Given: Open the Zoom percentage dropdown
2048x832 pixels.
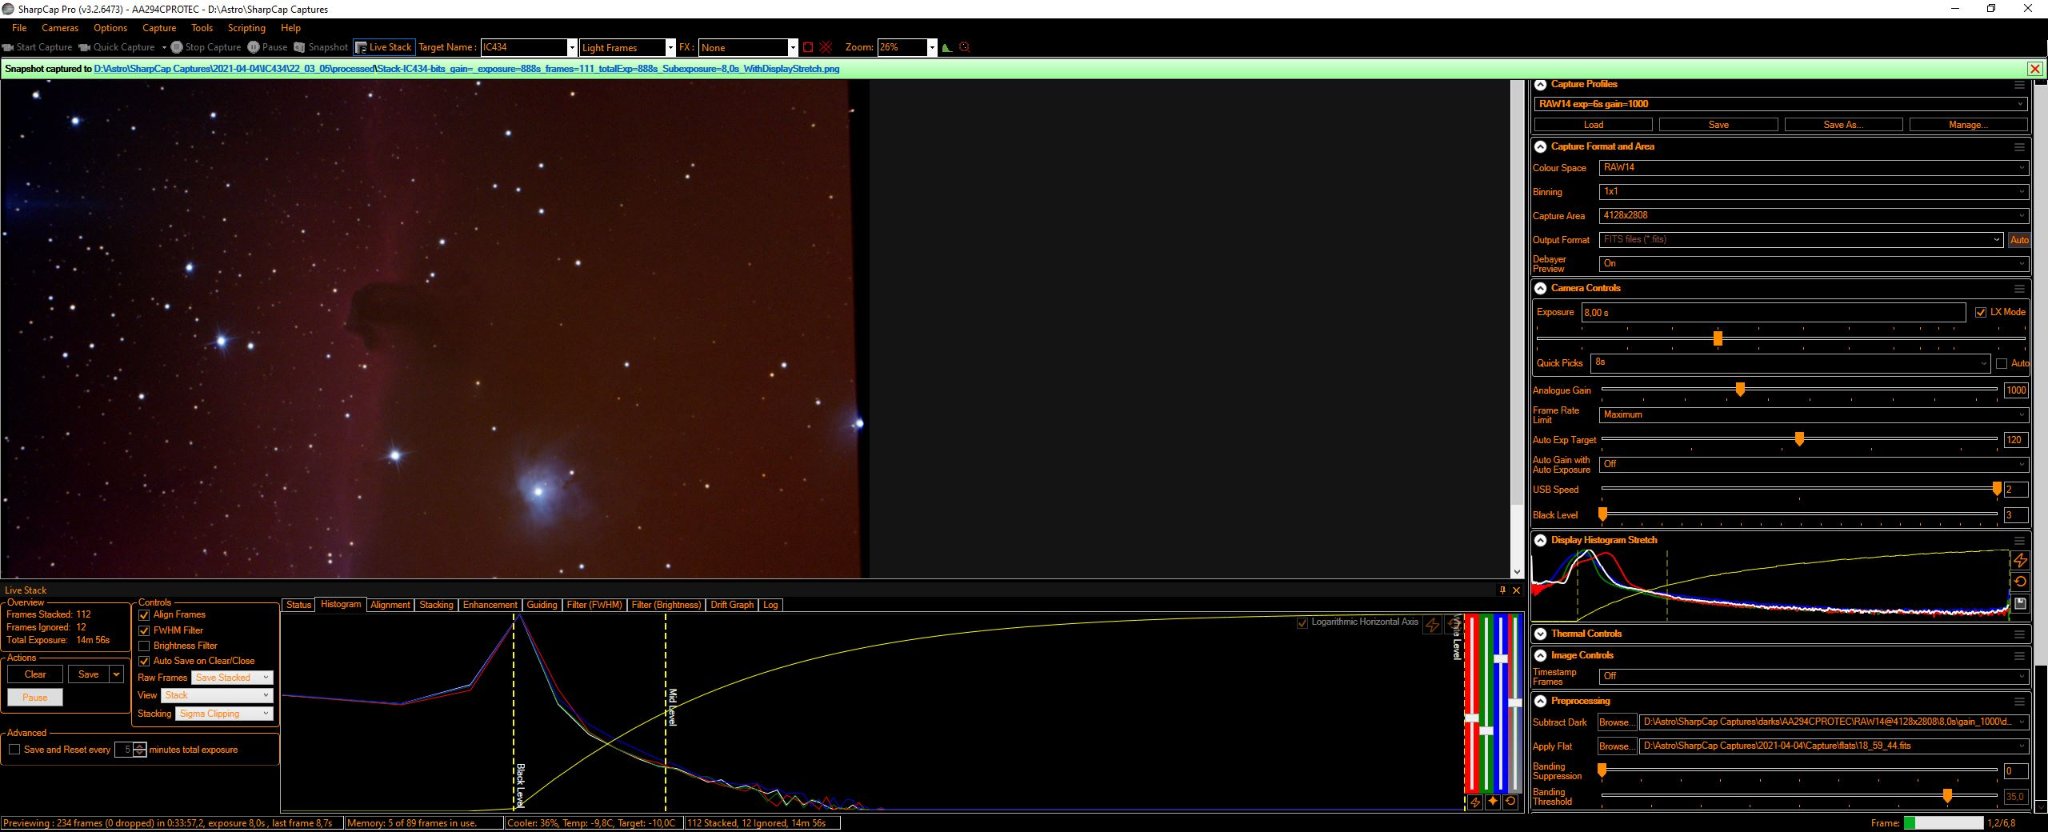Looking at the screenshot, I should pos(931,47).
